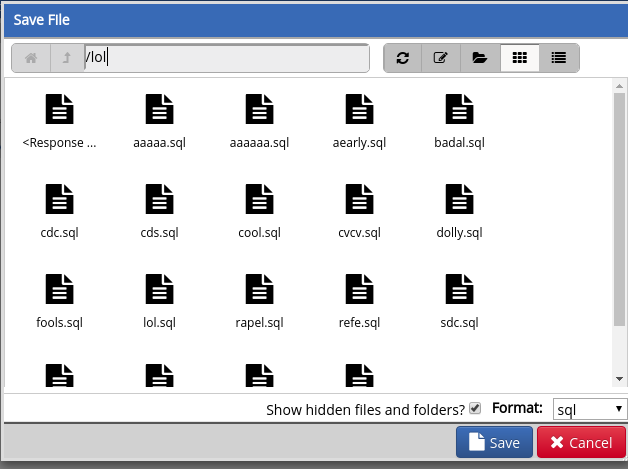The height and width of the screenshot is (469, 628).
Task: Switch to list view
Action: pos(558,58)
